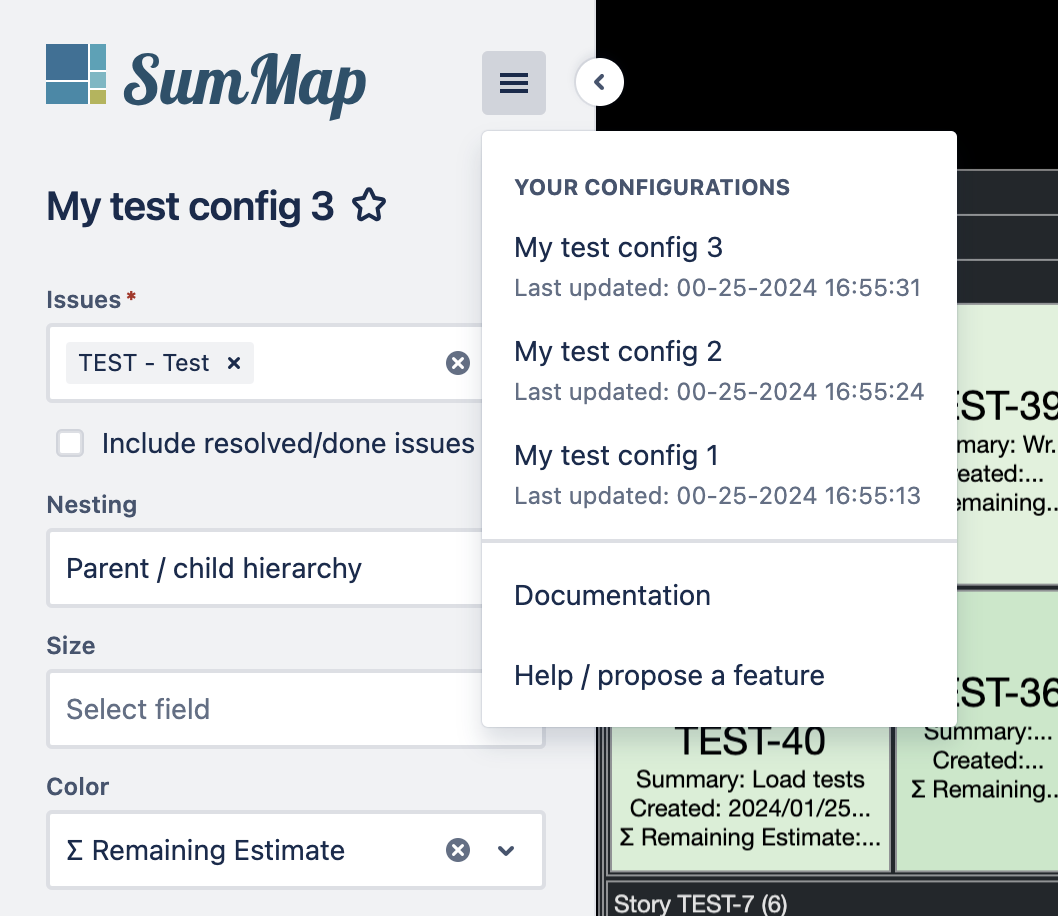Click the Σ Remaining Estimate value text
This screenshot has height=916, width=1058.
click(x=206, y=850)
